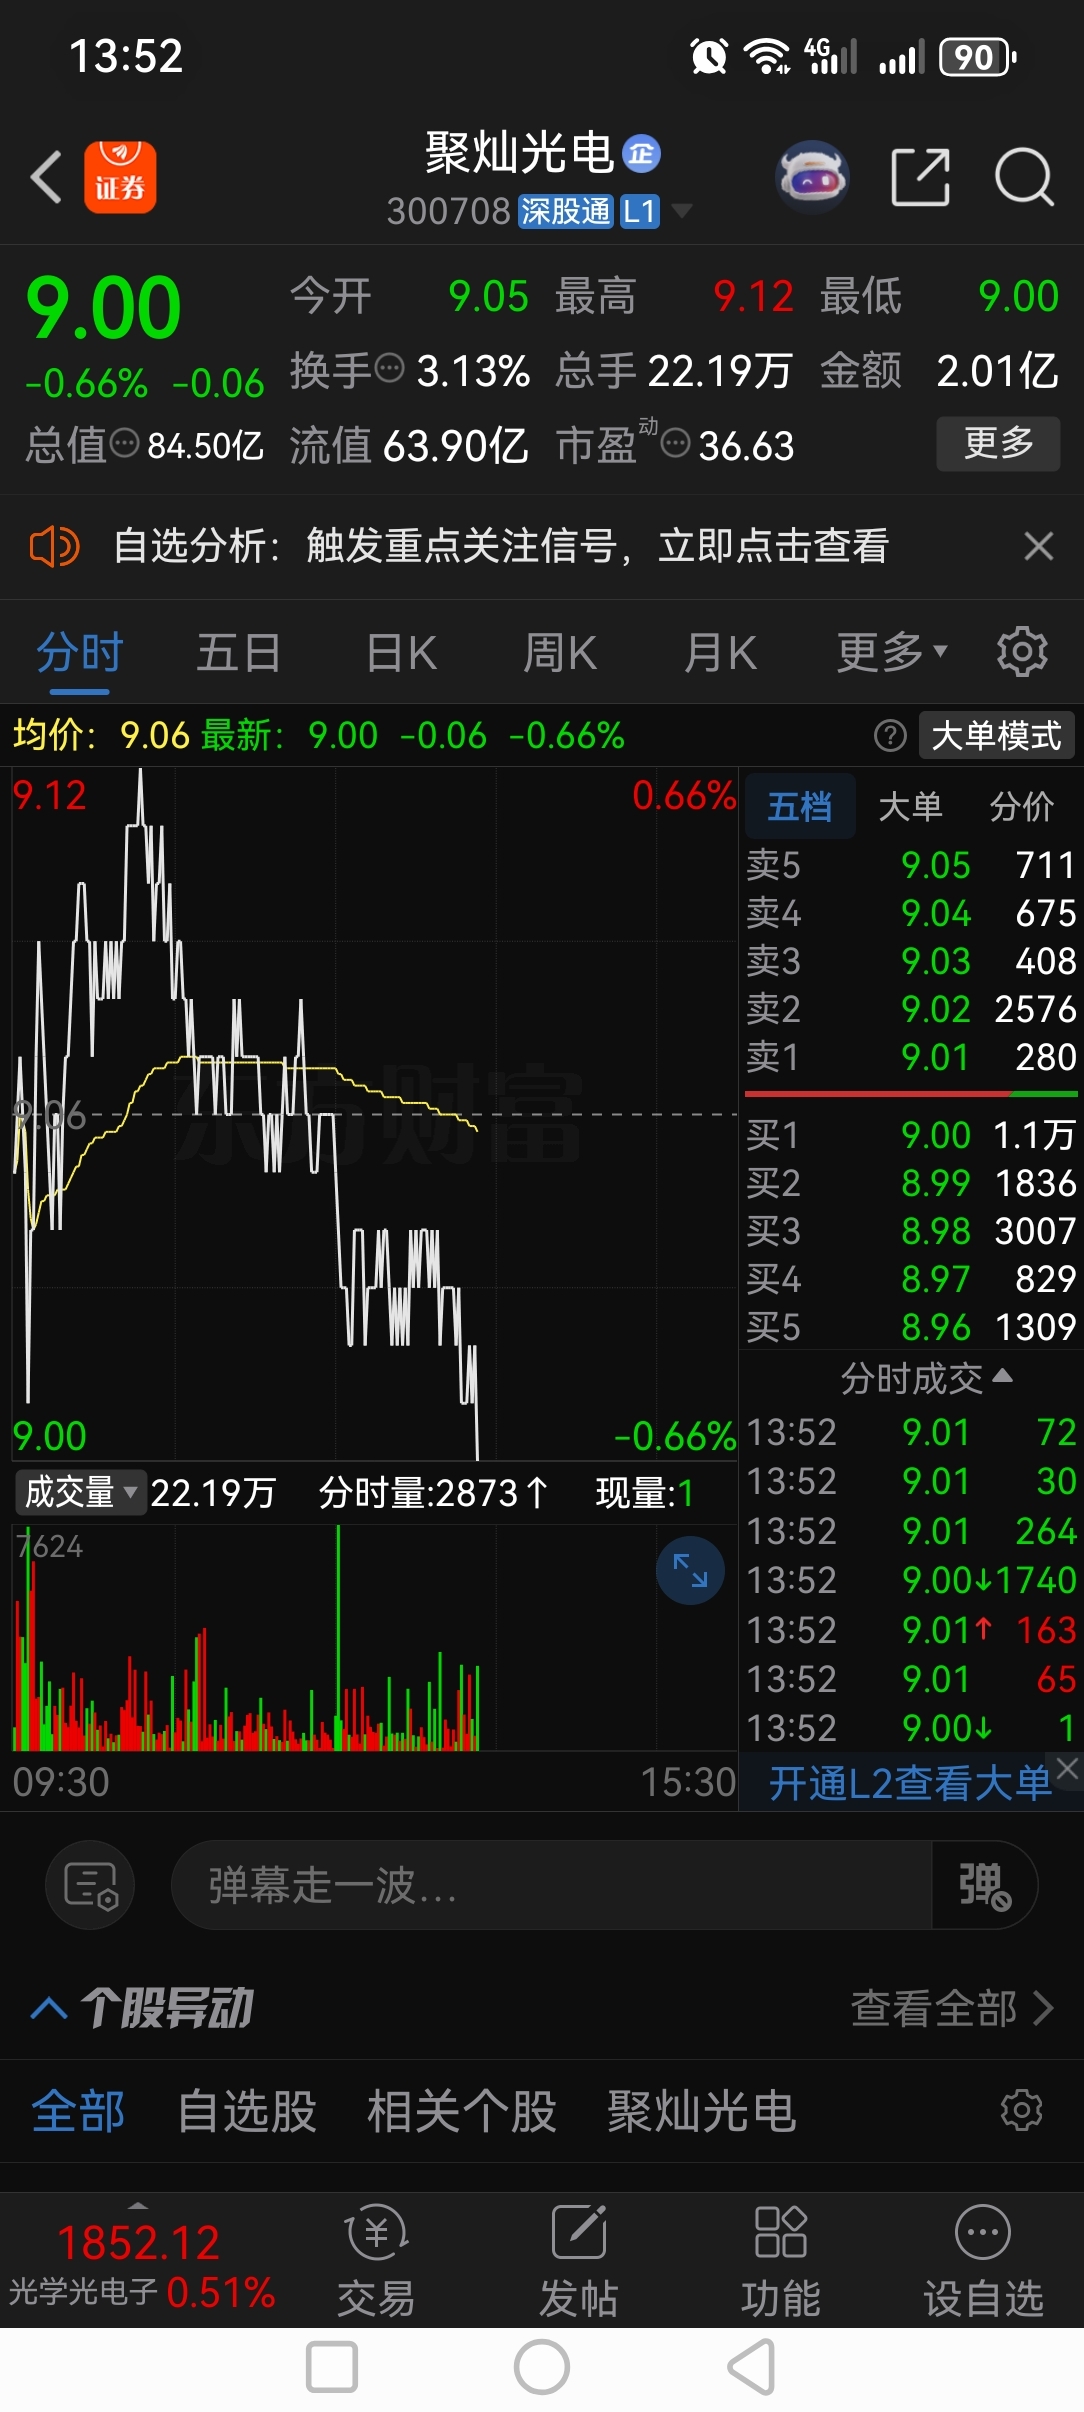This screenshot has height=2412, width=1084.
Task: Select the 自选股 filter tab
Action: (247, 2112)
